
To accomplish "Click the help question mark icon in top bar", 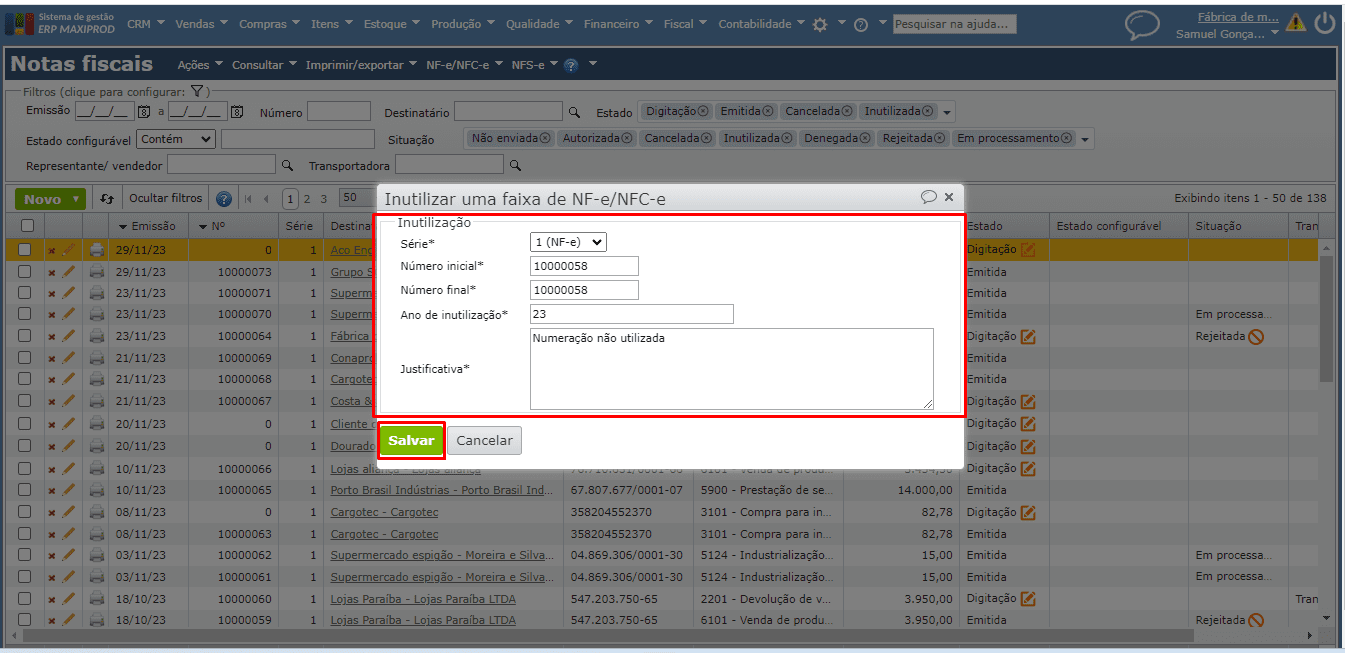I will click(860, 25).
